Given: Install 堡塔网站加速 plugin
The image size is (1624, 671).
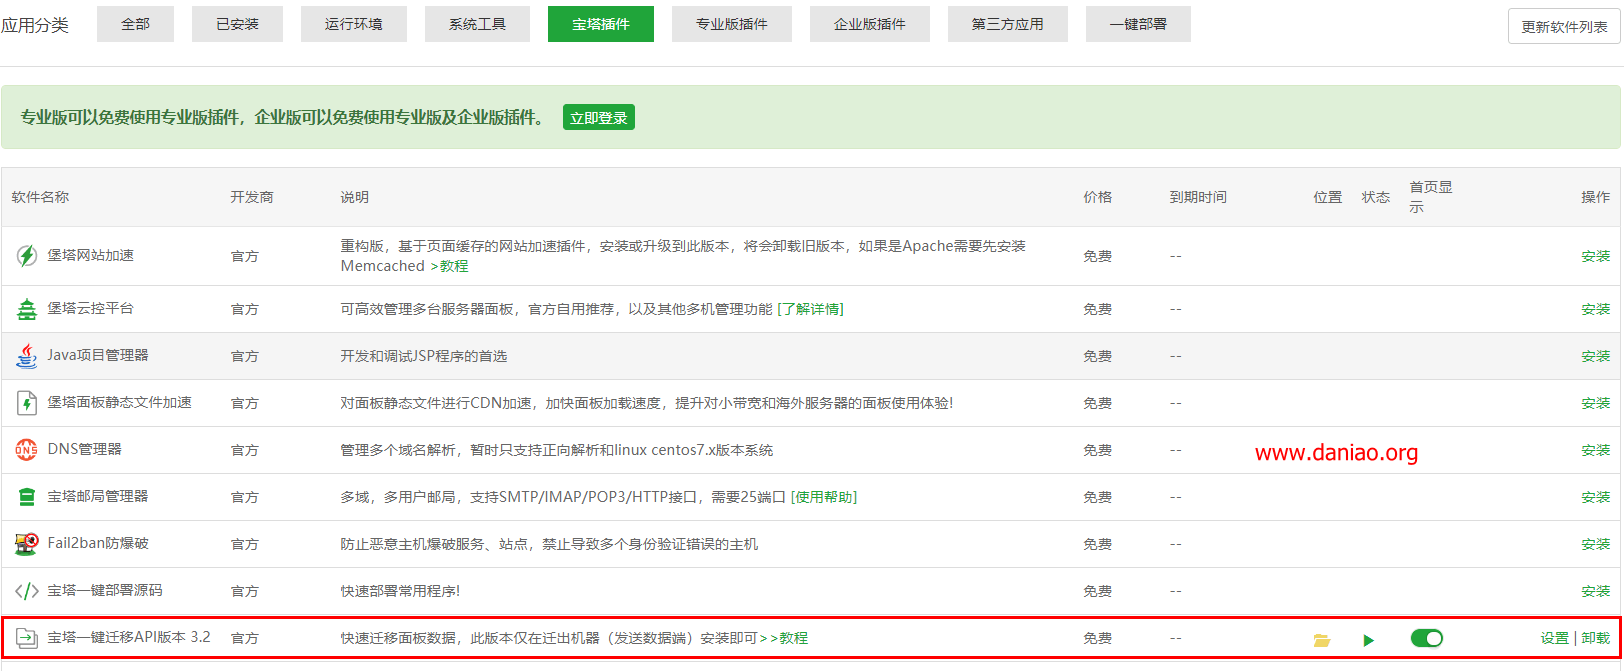Looking at the screenshot, I should pyautogui.click(x=1596, y=256).
